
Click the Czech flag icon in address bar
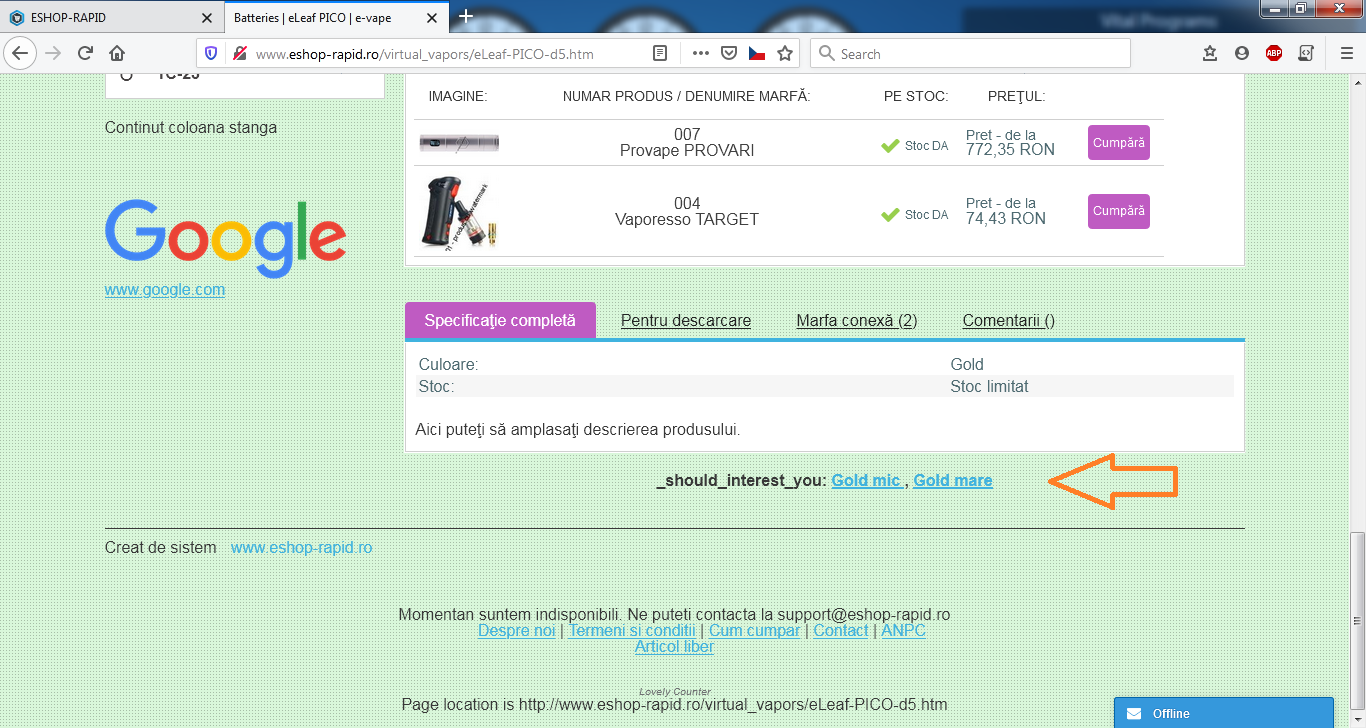(x=757, y=53)
